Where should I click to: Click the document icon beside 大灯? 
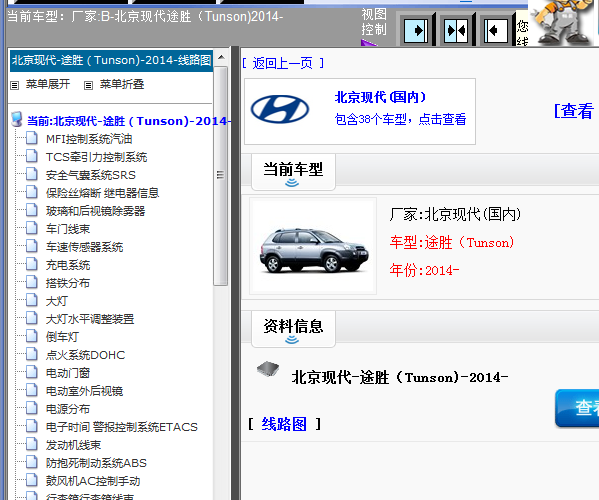32,300
